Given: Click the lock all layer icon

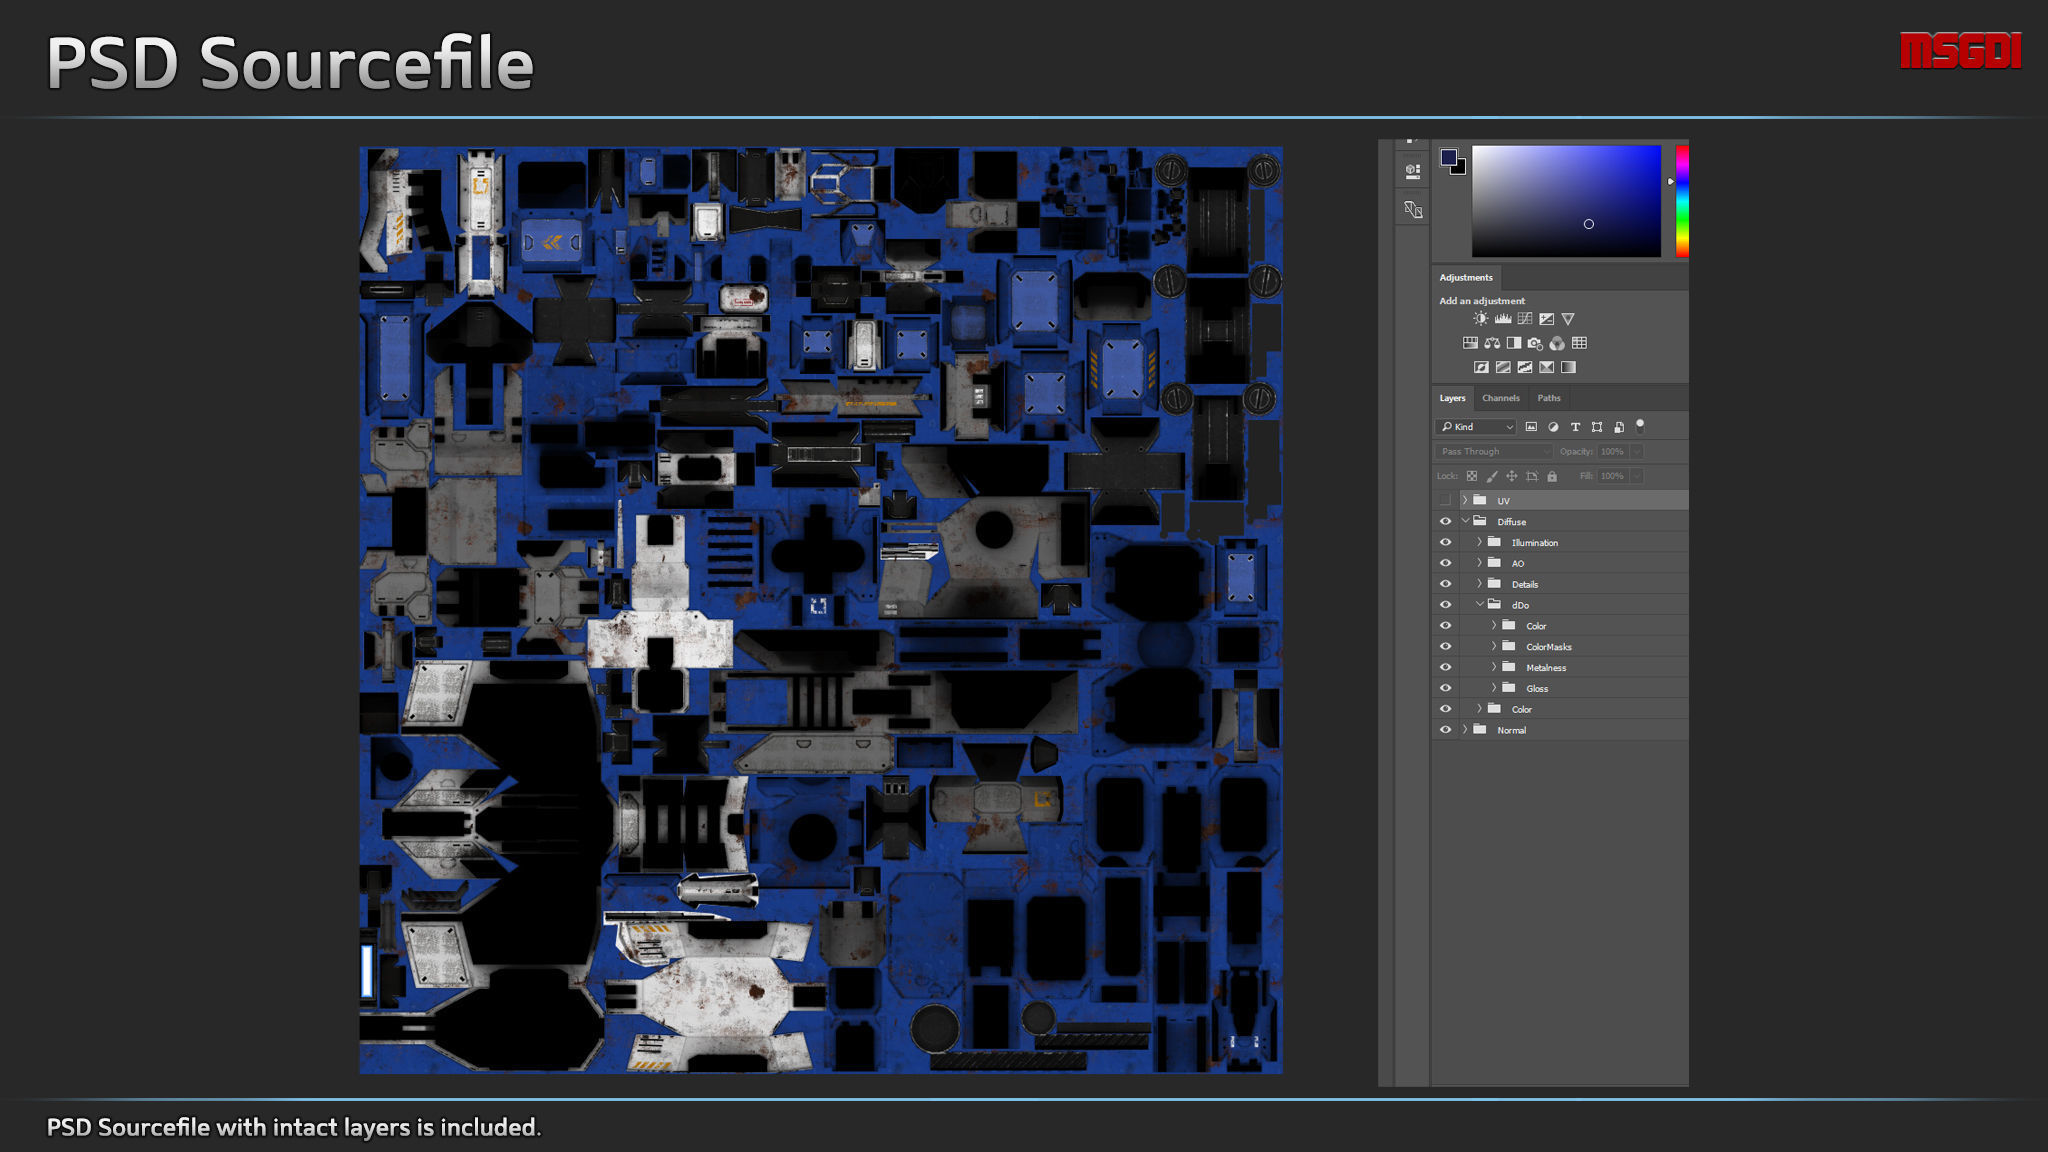Looking at the screenshot, I should coord(1552,477).
